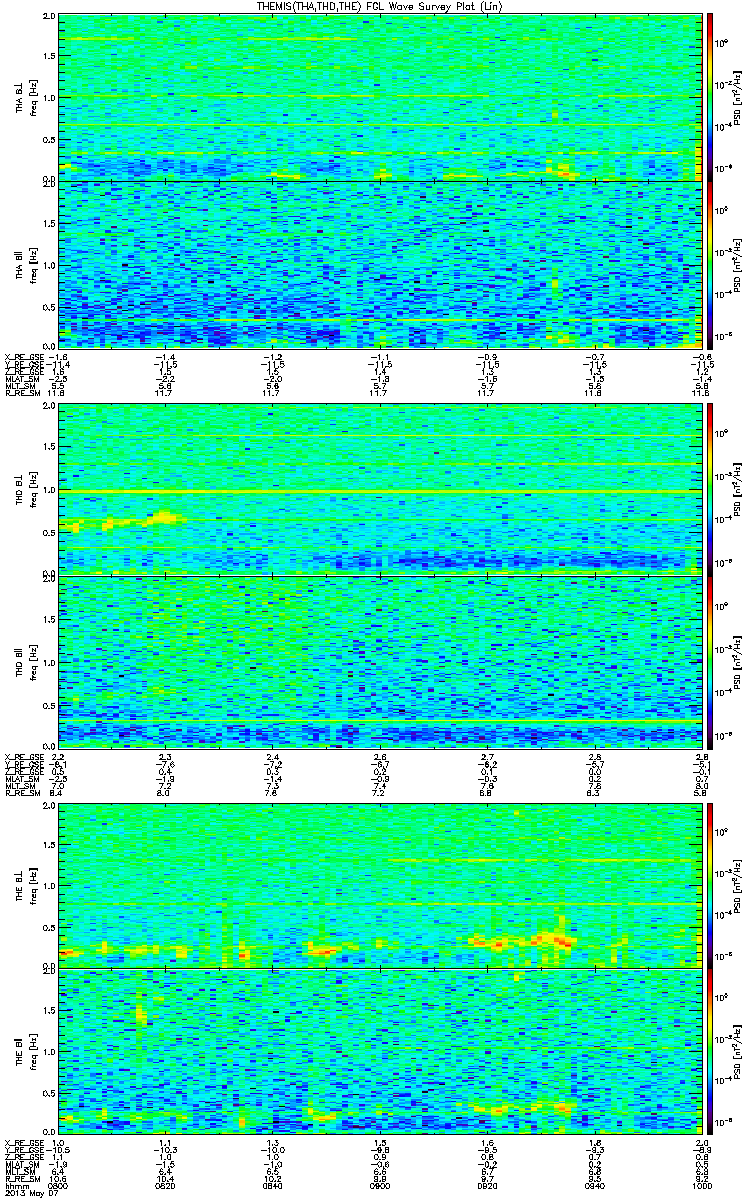Click the THD B-perp y-axis label
The image size is (750, 1200).
pos(19,490)
